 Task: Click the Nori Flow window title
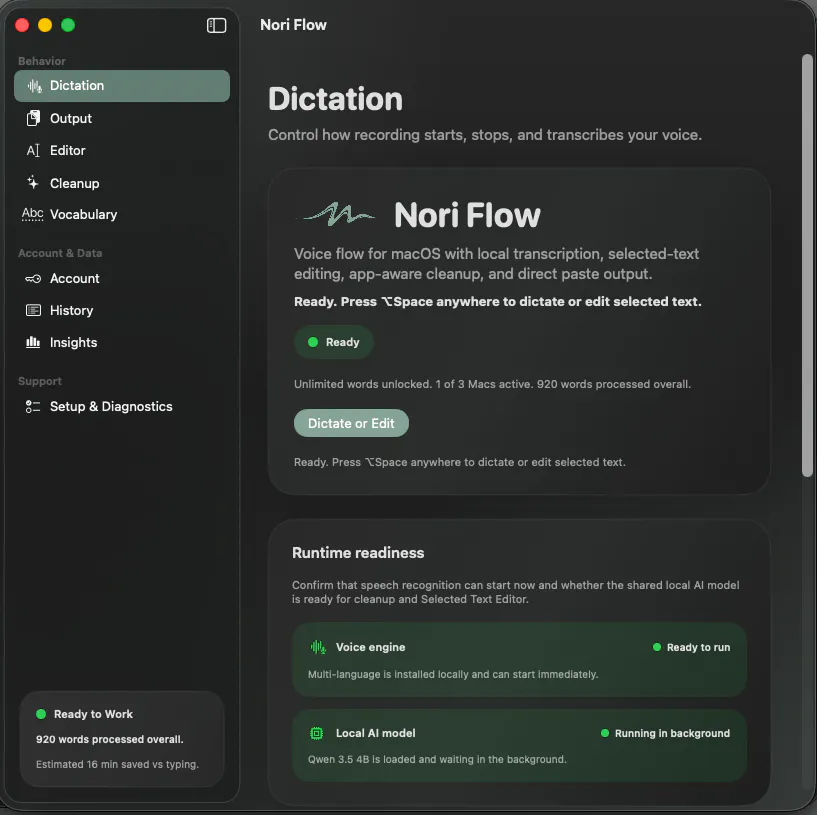(x=293, y=24)
